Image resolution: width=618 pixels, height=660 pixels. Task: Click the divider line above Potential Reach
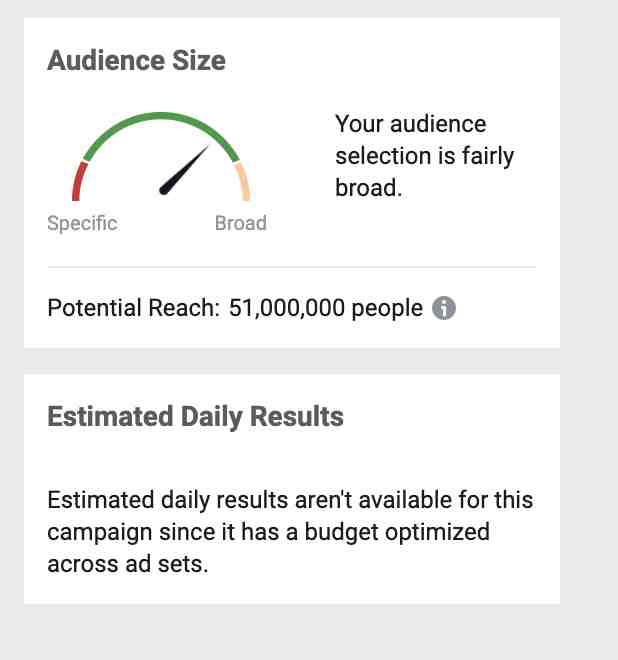coord(292,267)
